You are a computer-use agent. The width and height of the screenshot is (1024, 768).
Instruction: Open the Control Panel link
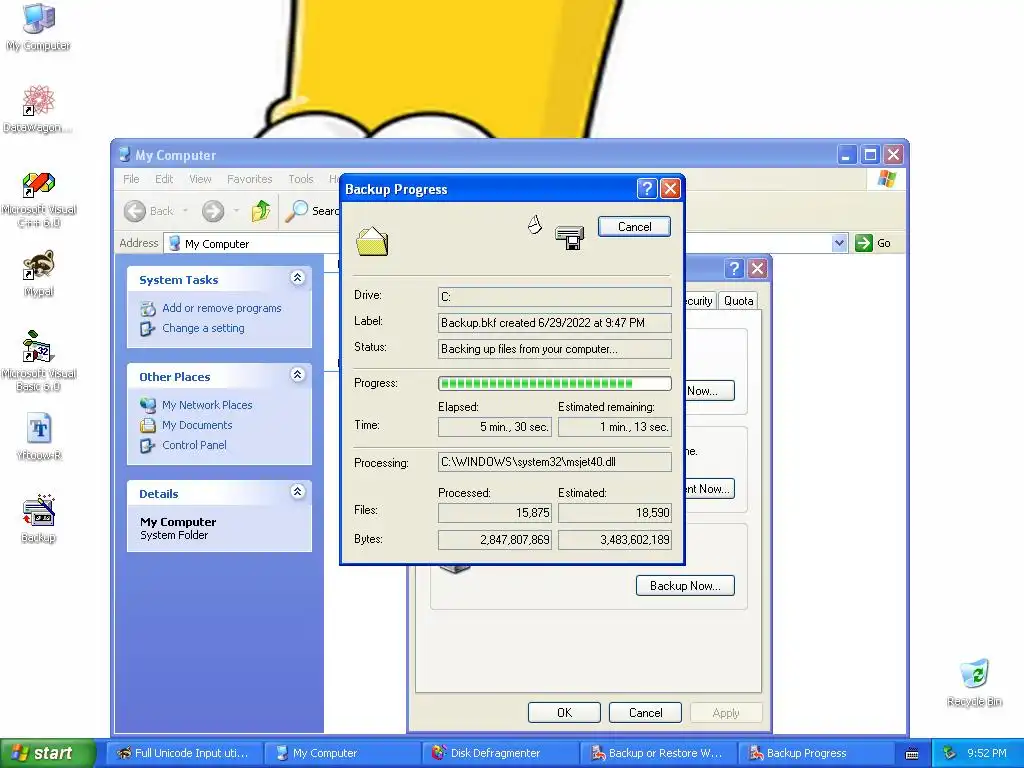point(194,445)
